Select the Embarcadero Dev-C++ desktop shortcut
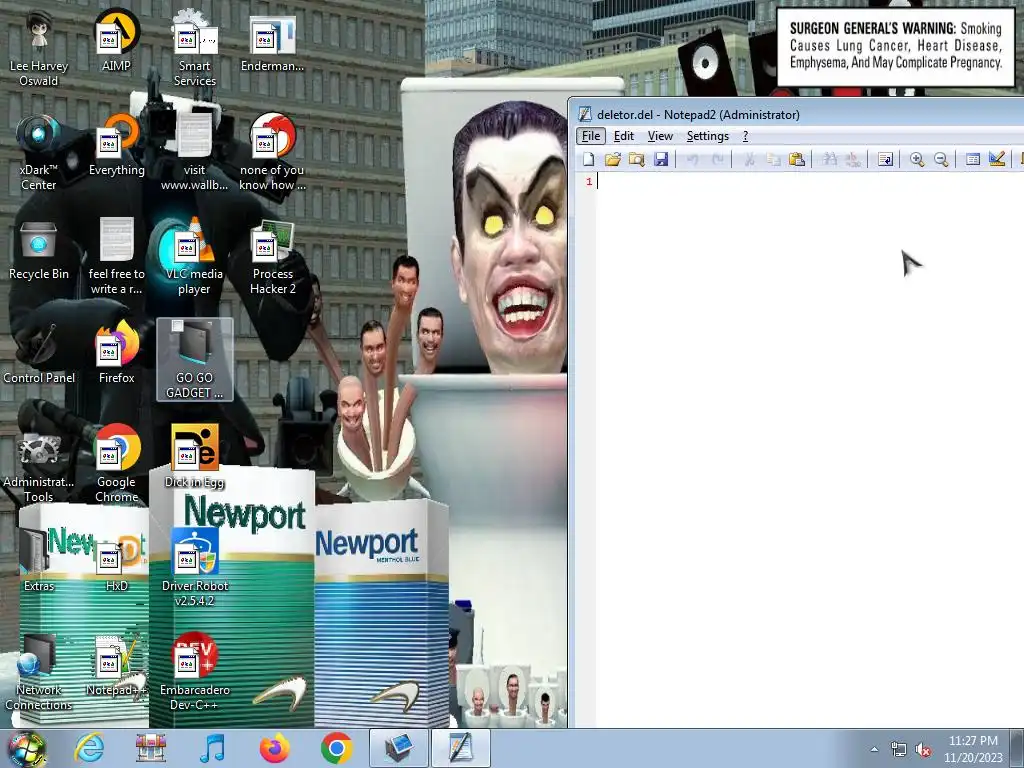 [x=195, y=671]
